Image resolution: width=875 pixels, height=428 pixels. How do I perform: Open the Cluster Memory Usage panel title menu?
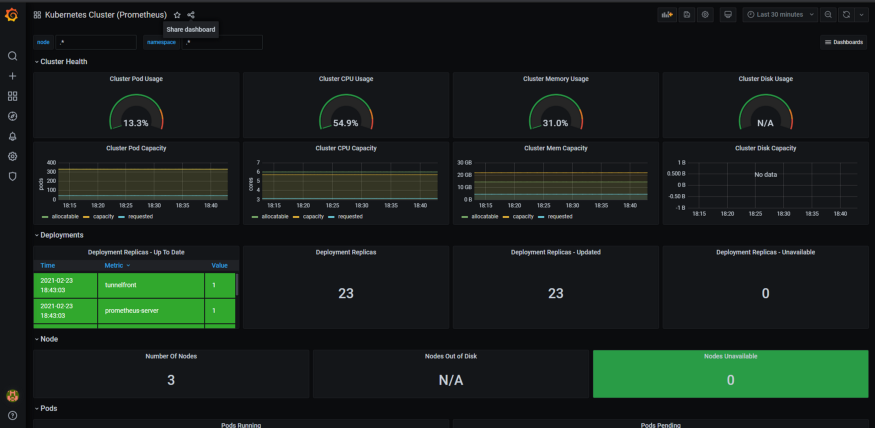point(556,79)
